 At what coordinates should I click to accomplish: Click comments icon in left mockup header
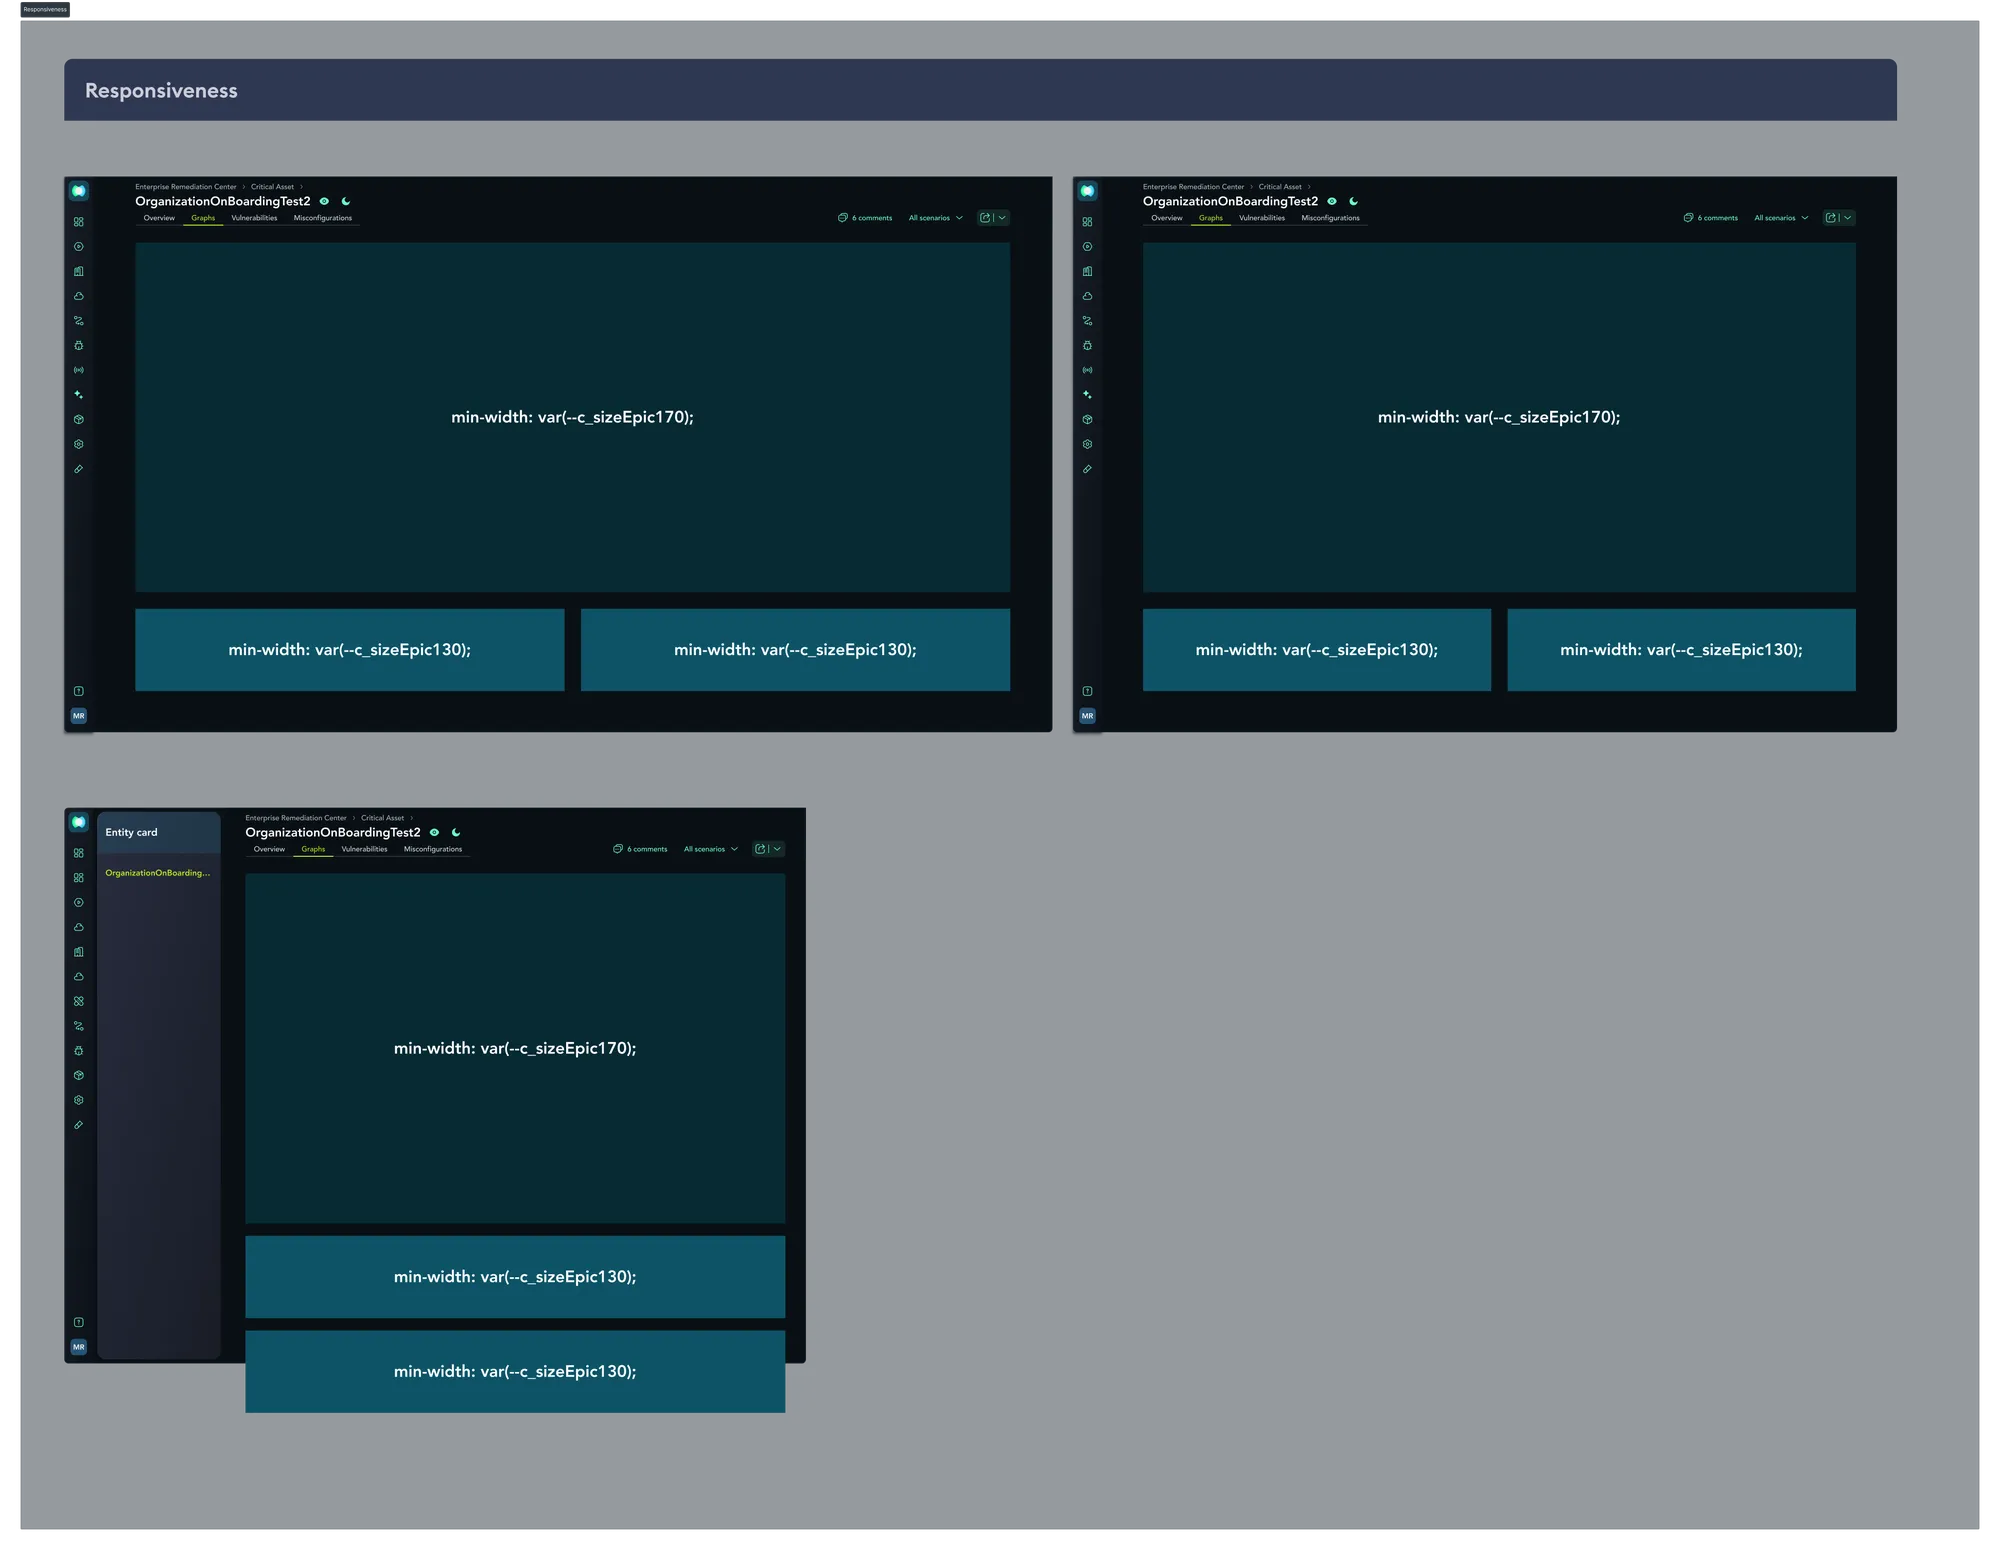coord(842,218)
